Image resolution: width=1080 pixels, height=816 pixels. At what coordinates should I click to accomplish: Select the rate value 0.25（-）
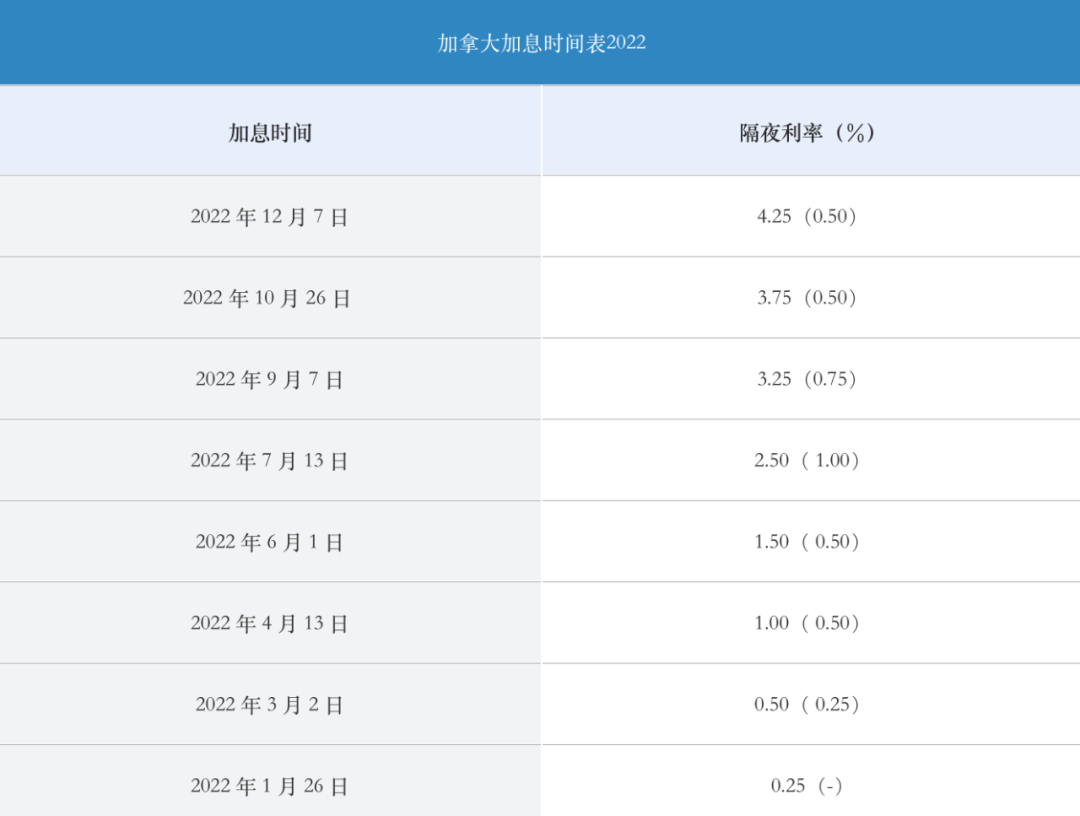[807, 785]
